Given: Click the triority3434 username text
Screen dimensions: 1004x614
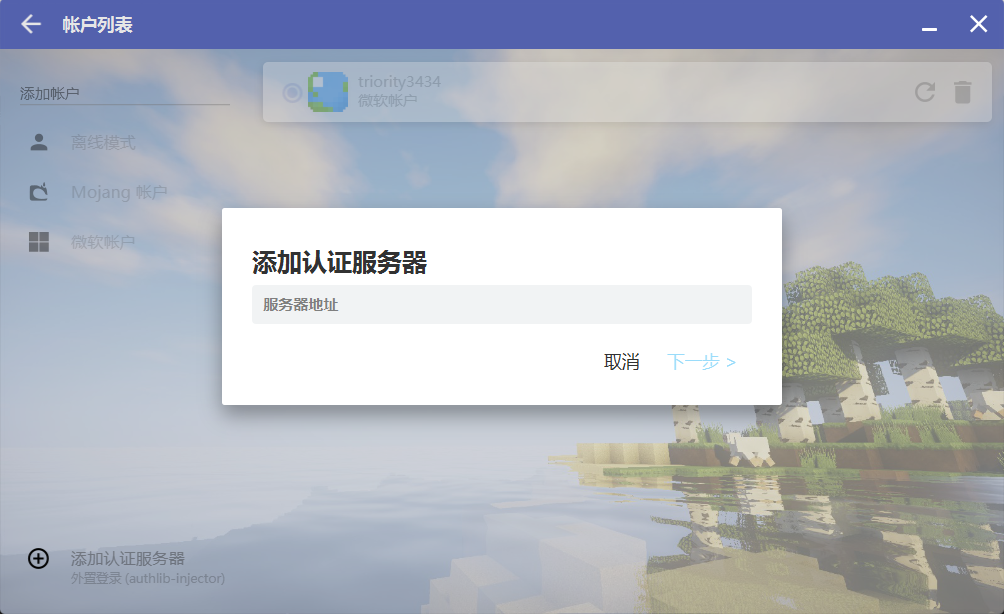Looking at the screenshot, I should click(x=399, y=82).
